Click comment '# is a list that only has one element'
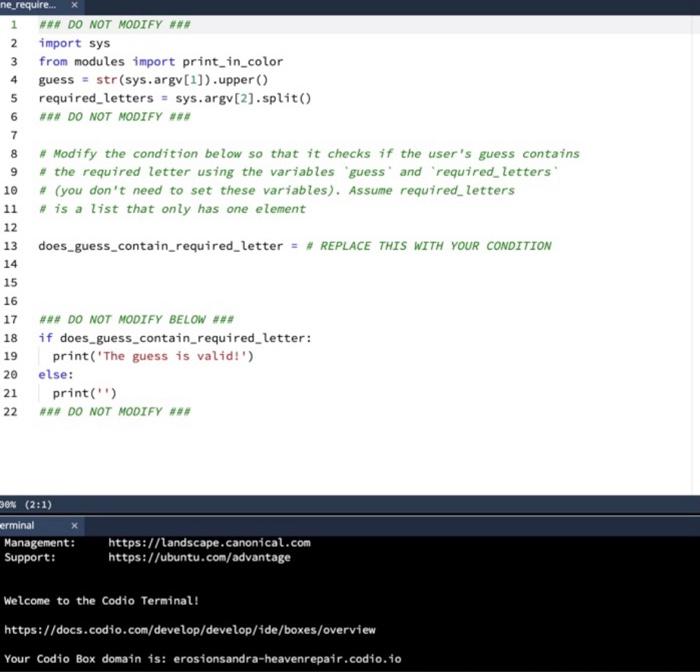This screenshot has width=700, height=672. (172, 209)
